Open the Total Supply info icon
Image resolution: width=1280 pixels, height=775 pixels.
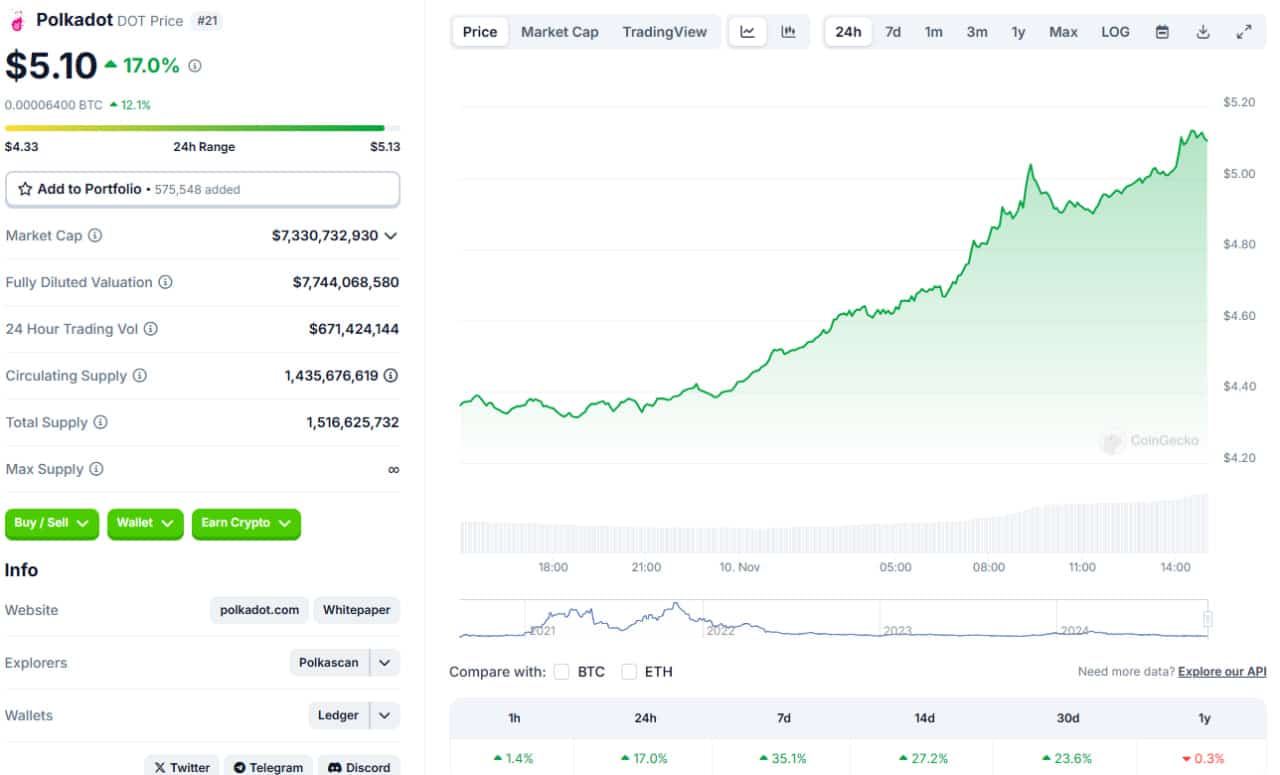[x=100, y=422]
